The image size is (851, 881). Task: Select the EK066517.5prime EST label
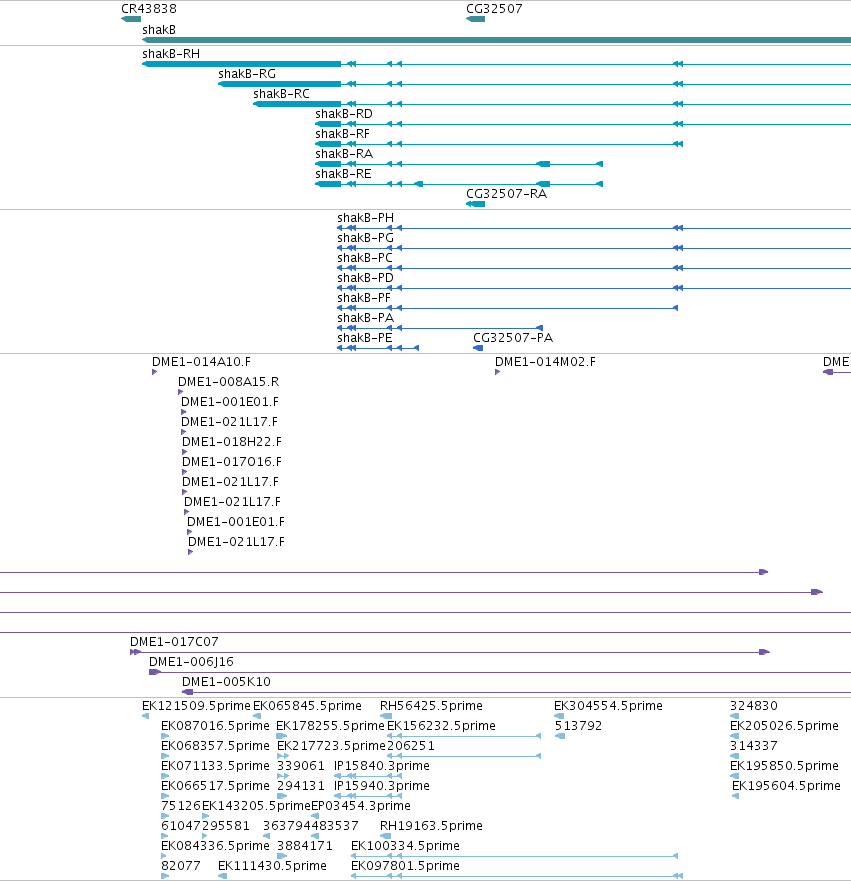coord(215,785)
